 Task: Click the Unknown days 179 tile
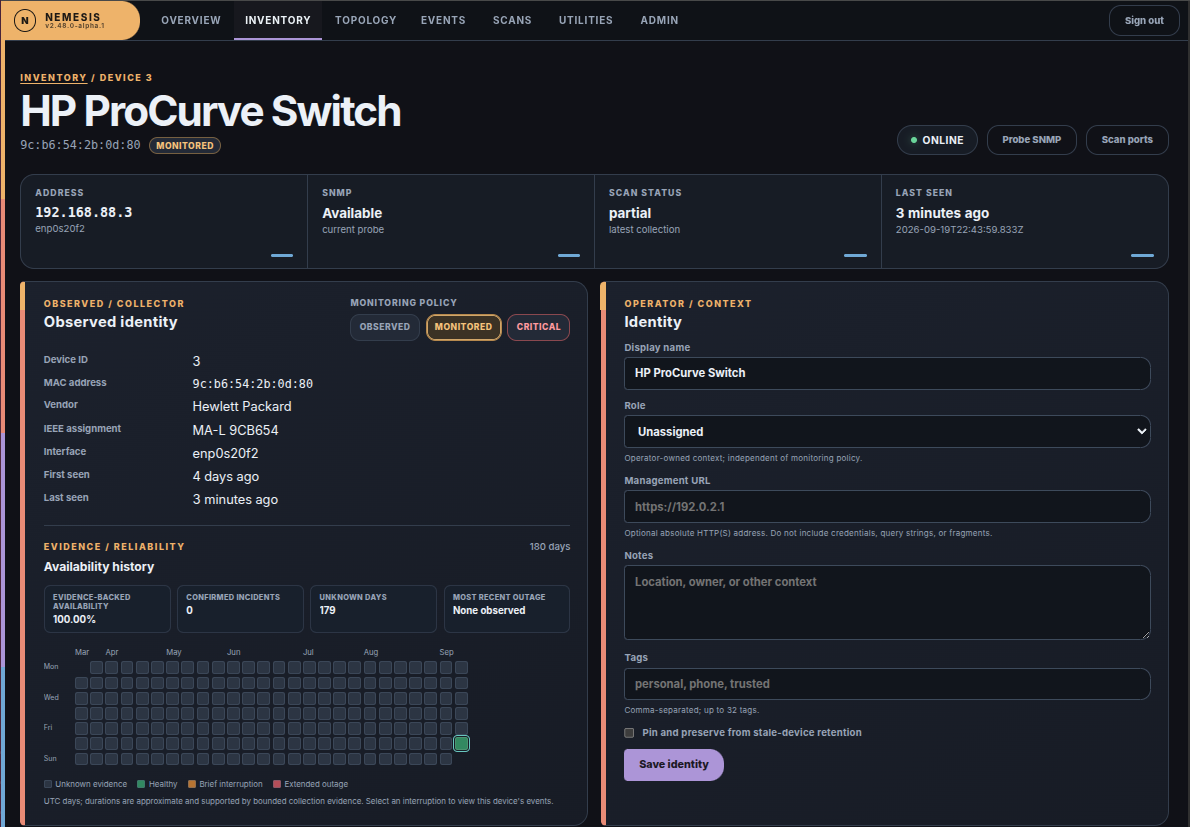(x=373, y=609)
